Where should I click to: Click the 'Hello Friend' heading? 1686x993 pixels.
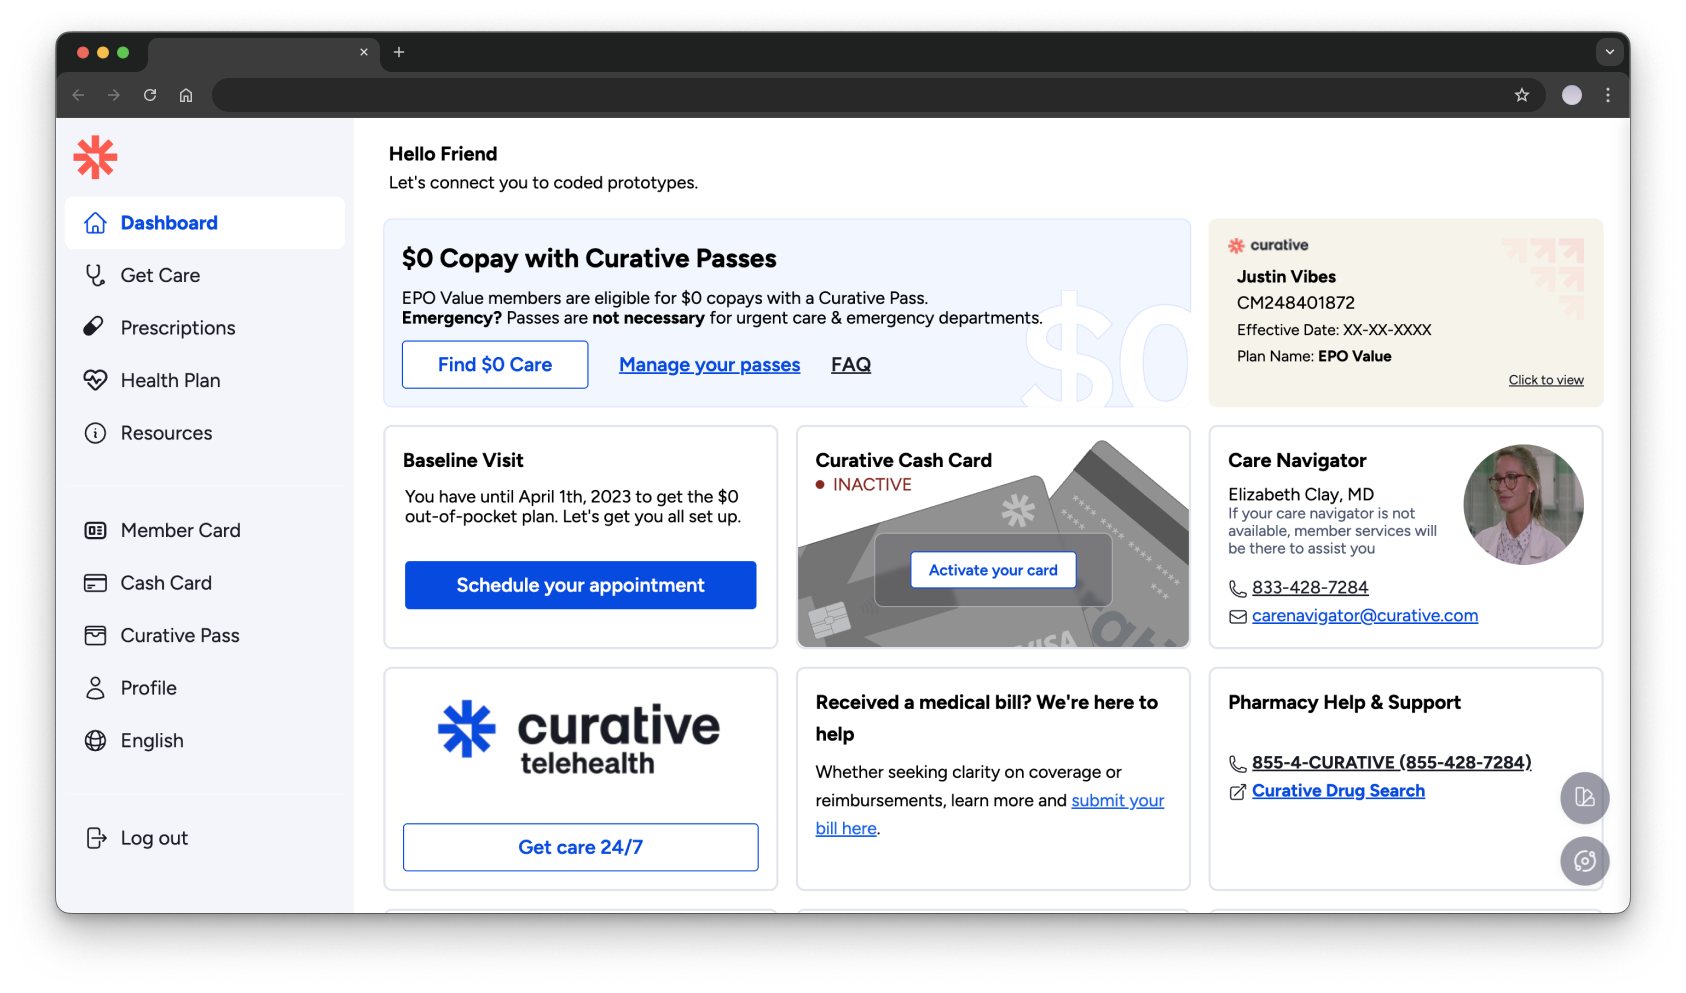443,154
